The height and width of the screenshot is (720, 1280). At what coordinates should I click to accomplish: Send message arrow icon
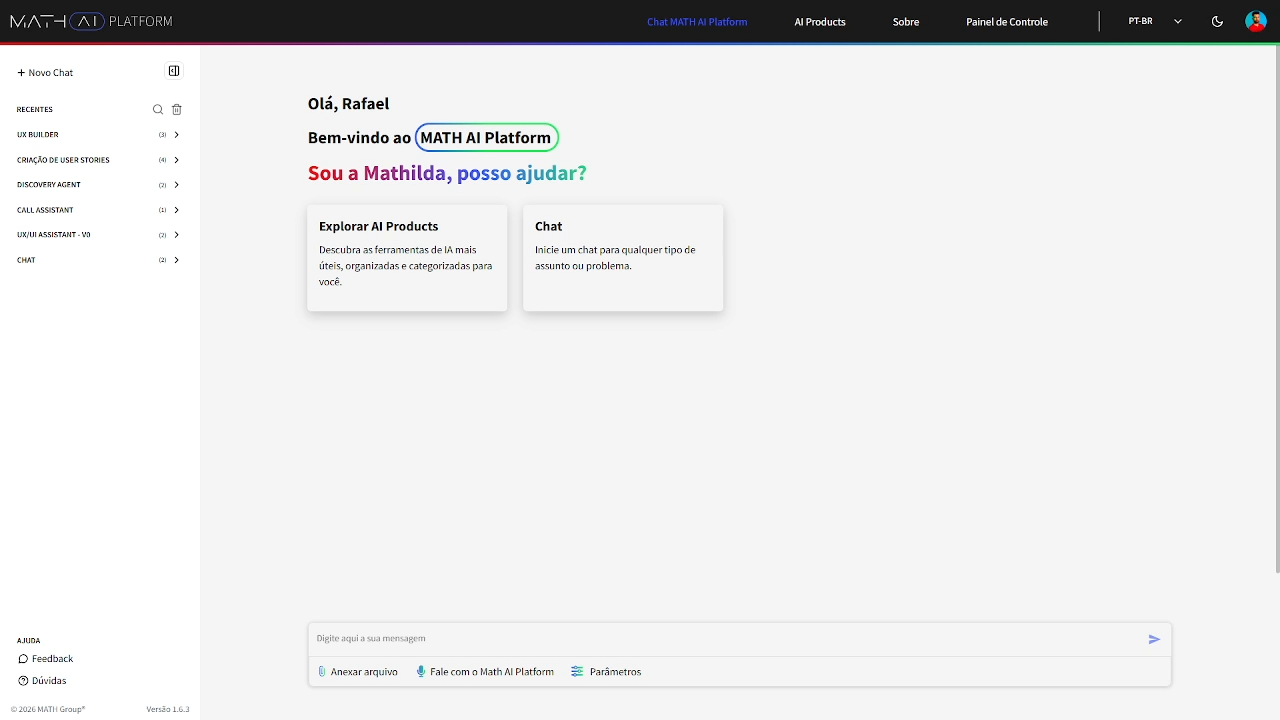click(x=1154, y=639)
